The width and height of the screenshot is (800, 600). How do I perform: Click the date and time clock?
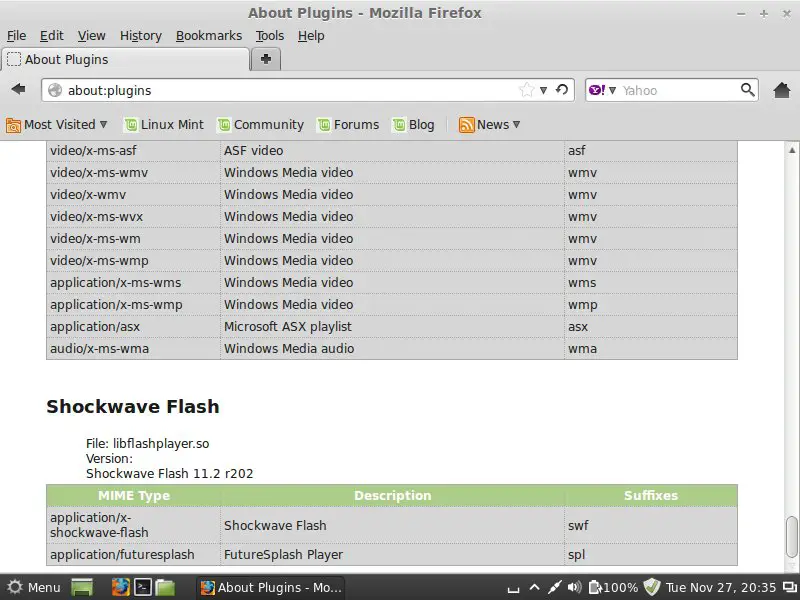point(721,587)
